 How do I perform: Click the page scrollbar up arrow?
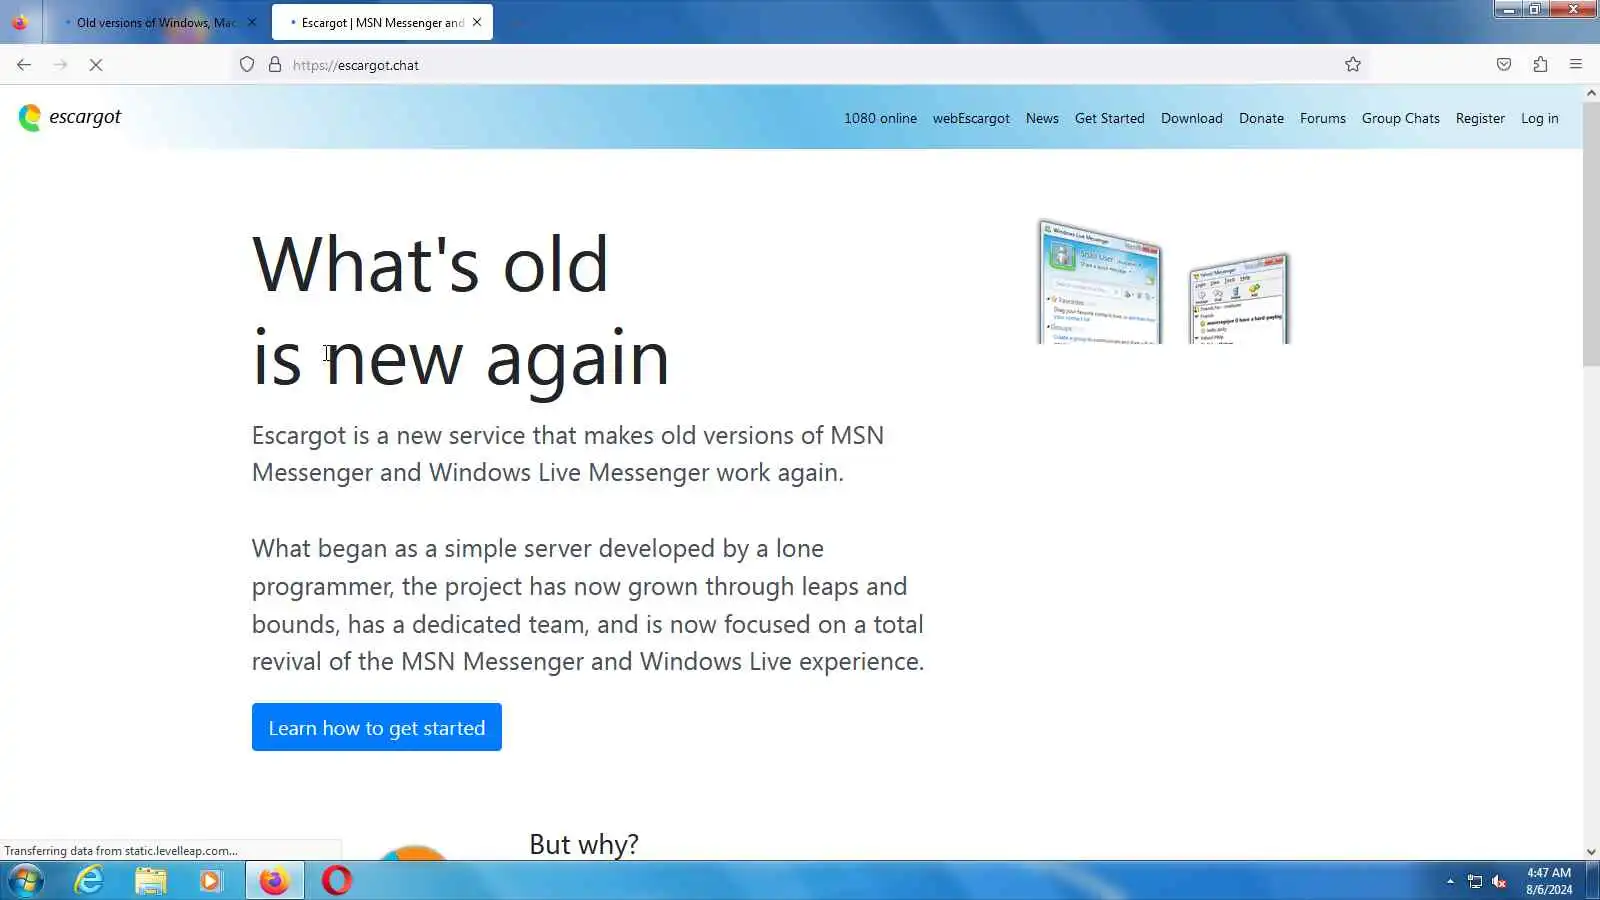(x=1591, y=93)
